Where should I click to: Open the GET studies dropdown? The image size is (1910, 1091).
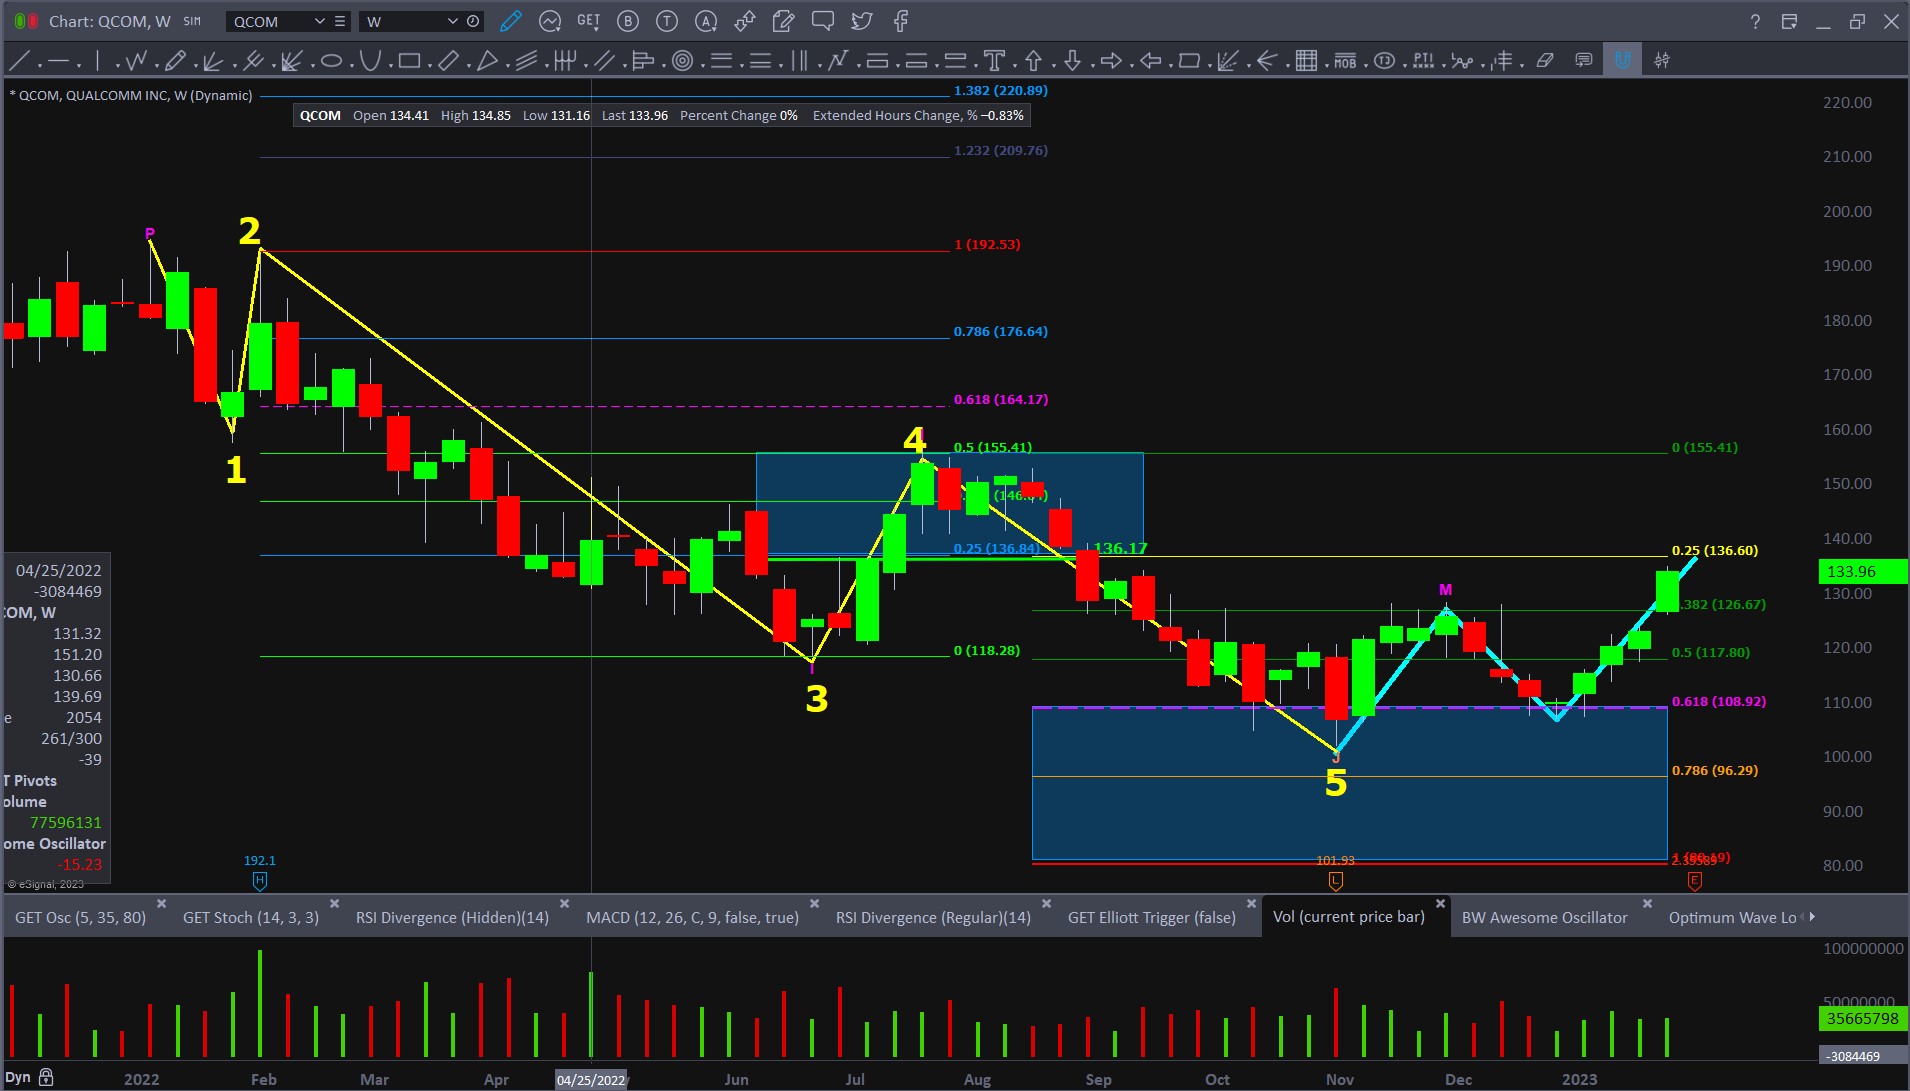coord(588,21)
